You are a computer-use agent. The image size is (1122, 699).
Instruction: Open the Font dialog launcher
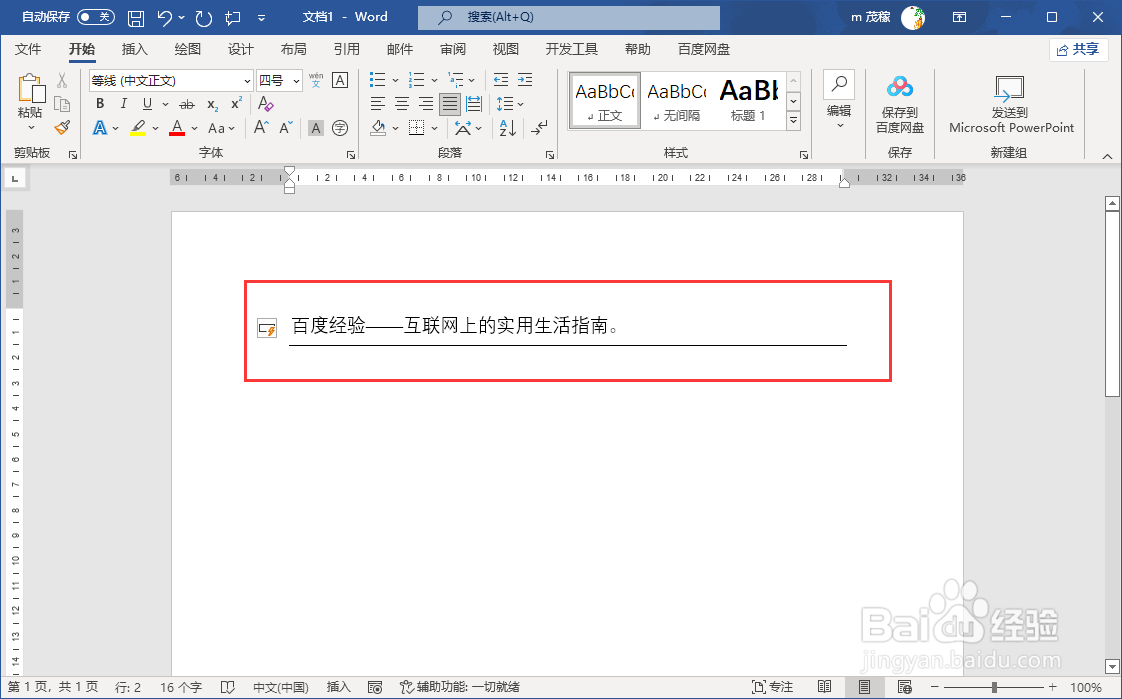pos(351,155)
